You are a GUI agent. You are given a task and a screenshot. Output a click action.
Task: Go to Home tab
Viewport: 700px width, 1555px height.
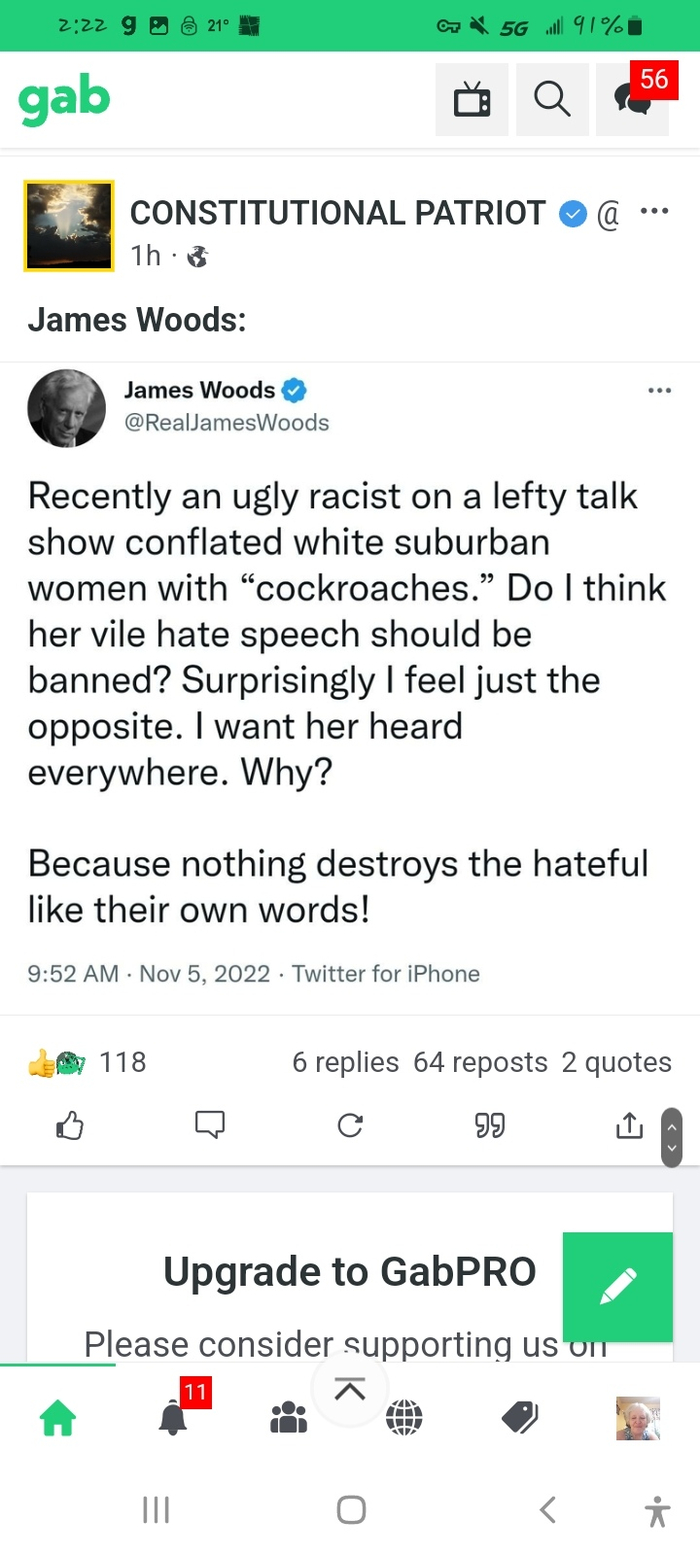pos(57,1417)
